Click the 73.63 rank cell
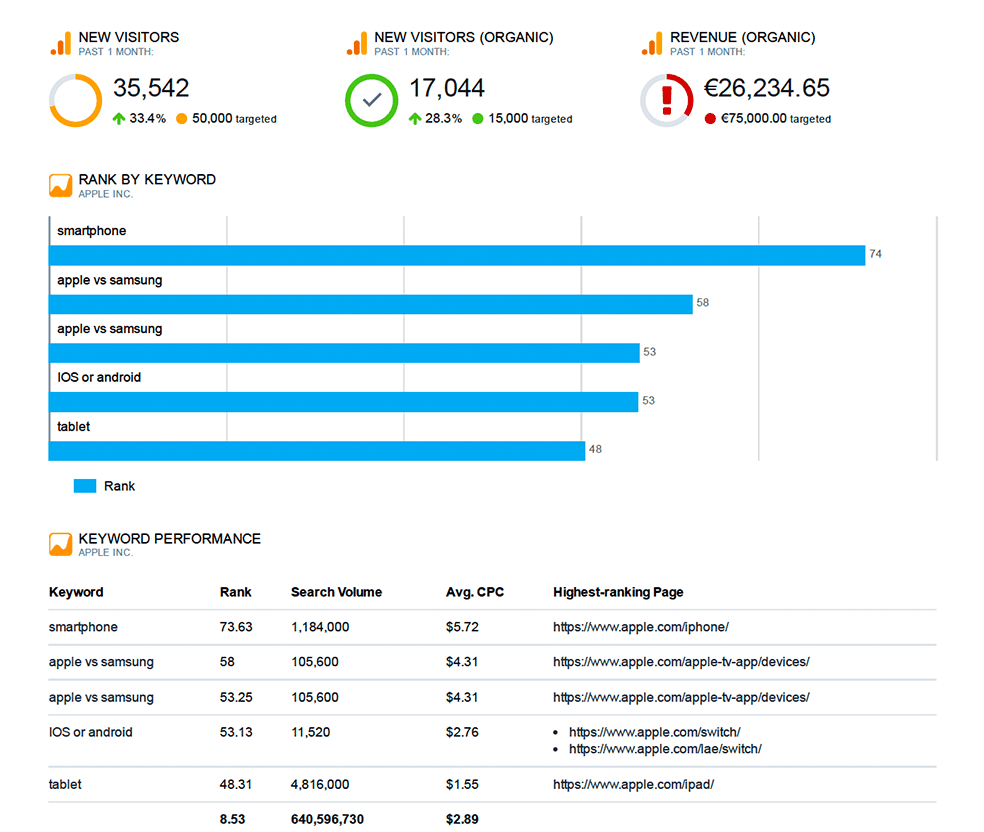Screen dimensions: 984x832 click(236, 627)
